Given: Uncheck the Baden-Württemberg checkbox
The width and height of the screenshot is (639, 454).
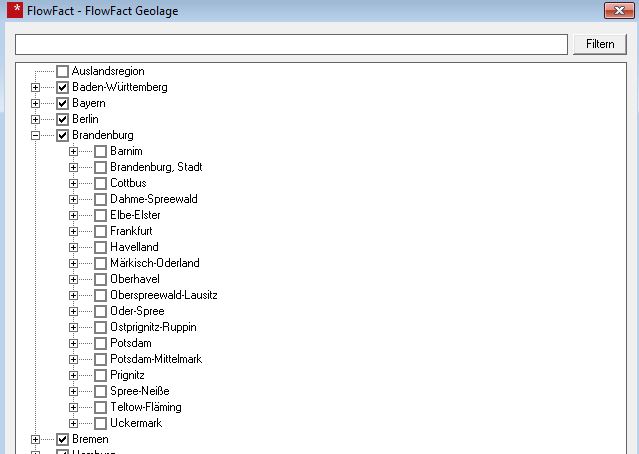Looking at the screenshot, I should [x=63, y=88].
